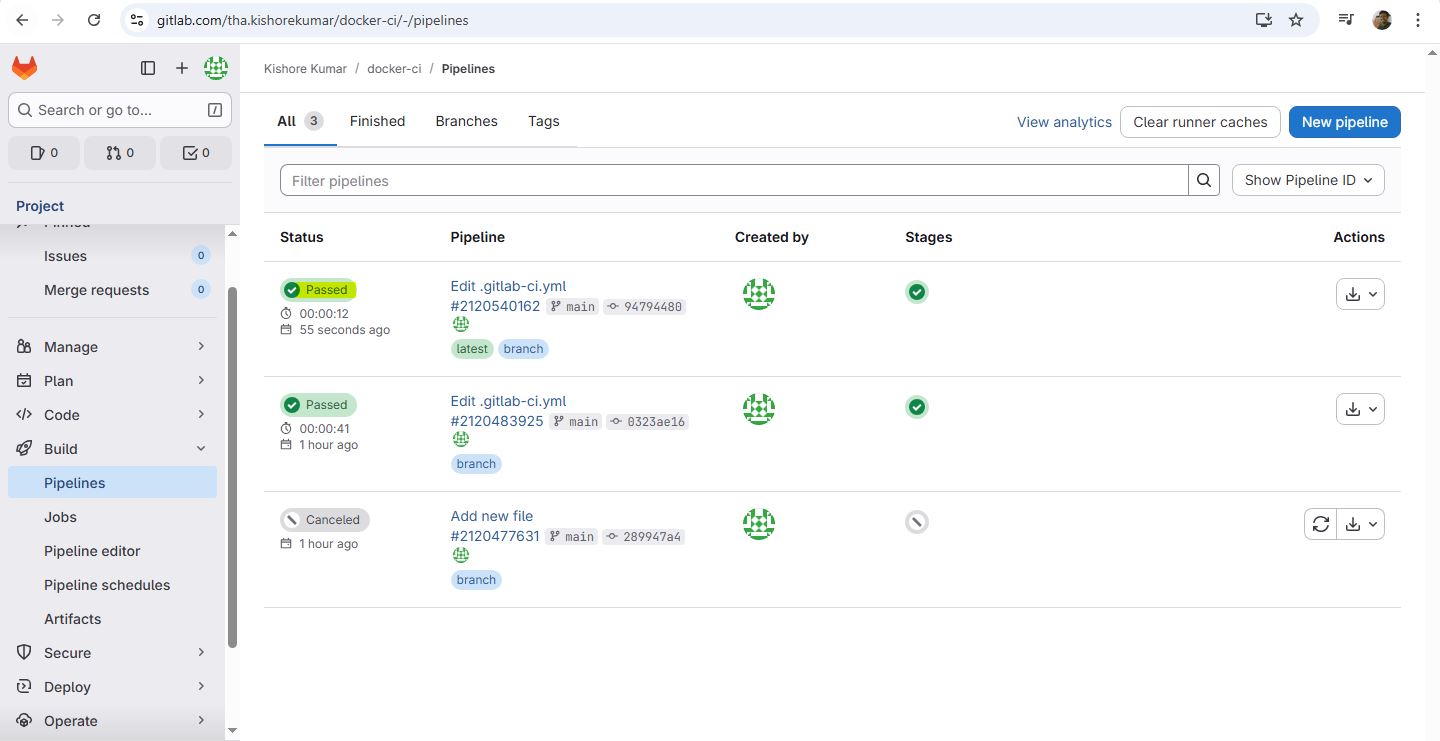Open Show Pipeline ID dropdown
Viewport: 1440px width, 741px height.
pyautogui.click(x=1308, y=180)
